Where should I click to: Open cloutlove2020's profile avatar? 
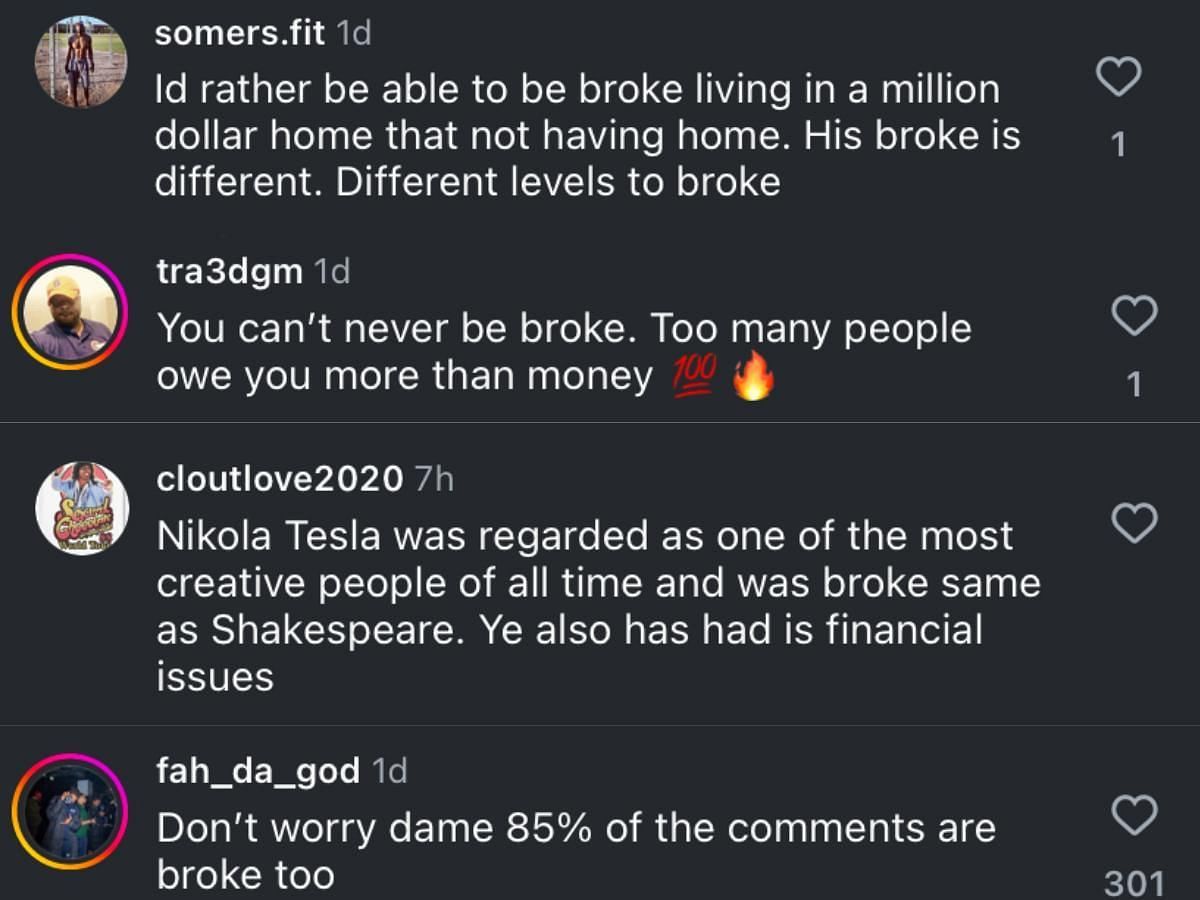[x=82, y=509]
